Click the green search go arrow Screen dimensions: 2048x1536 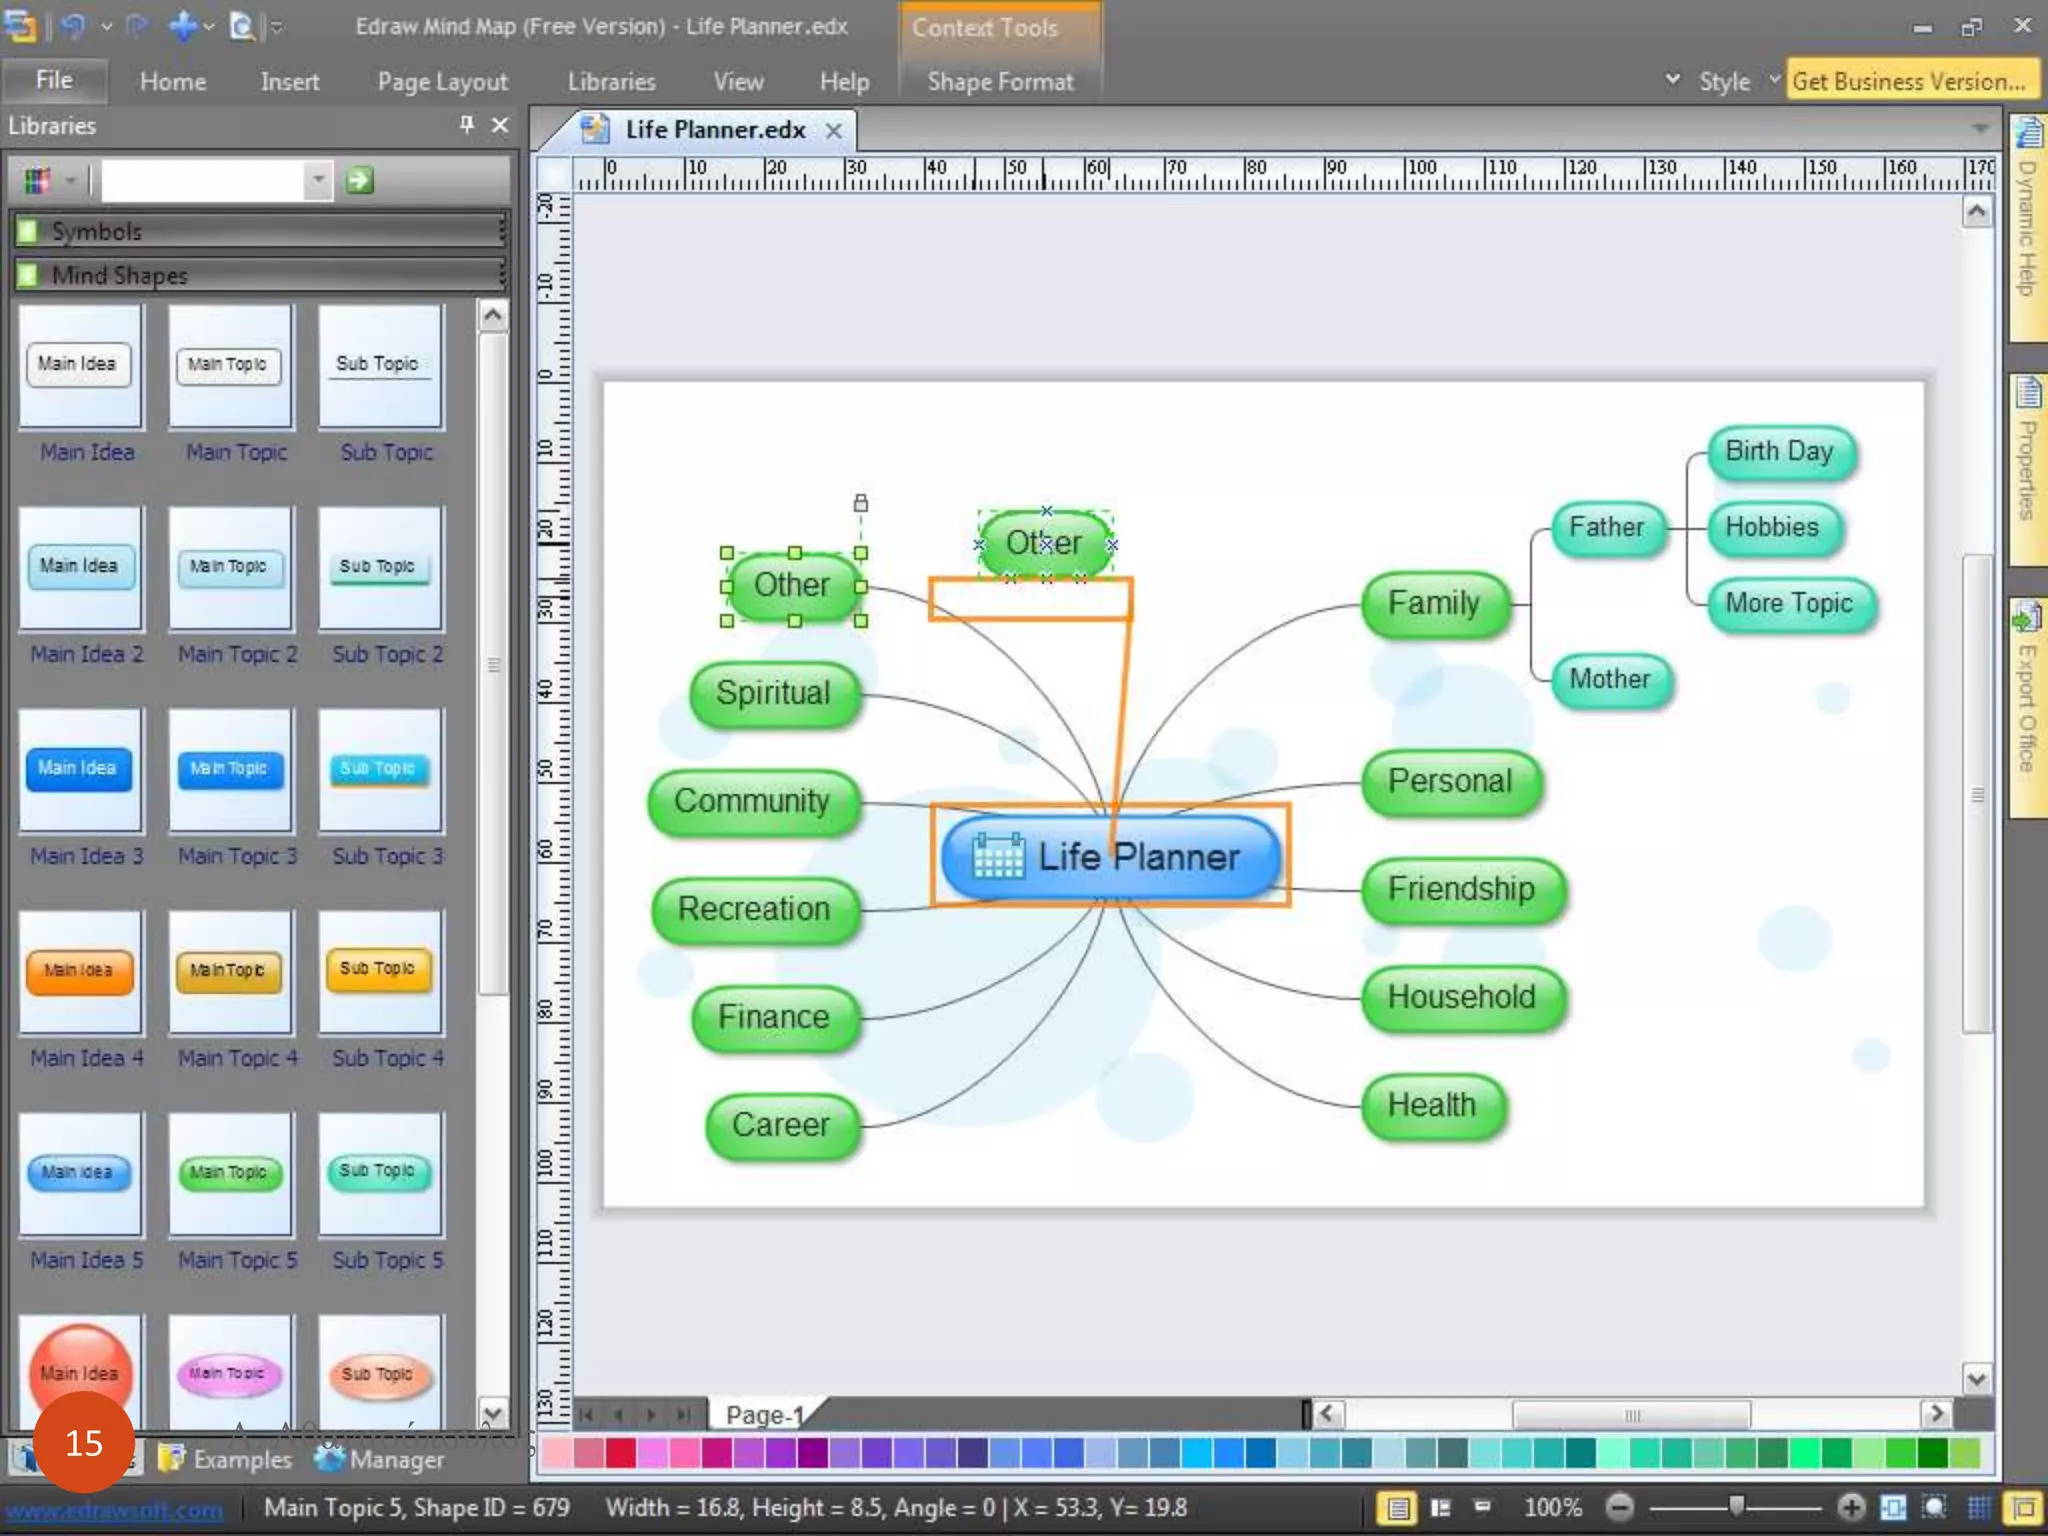(x=359, y=180)
